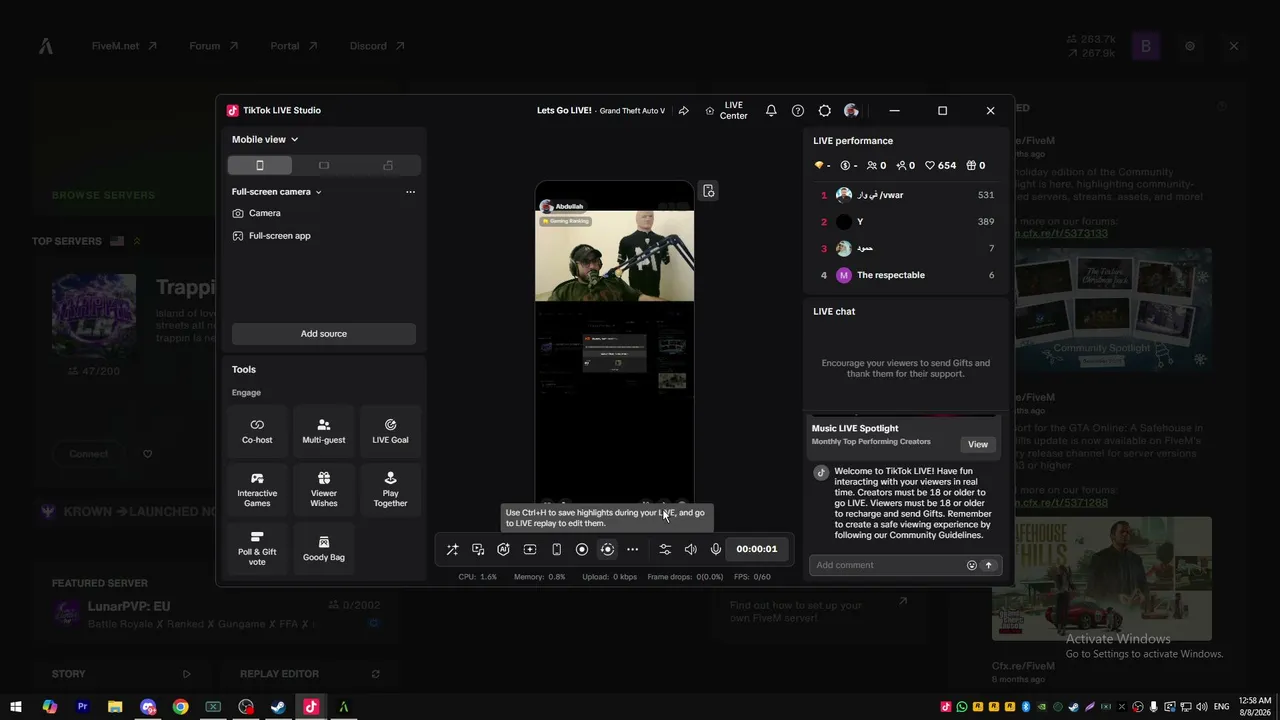Click the Add source button
This screenshot has width=1280, height=720.
pos(324,334)
